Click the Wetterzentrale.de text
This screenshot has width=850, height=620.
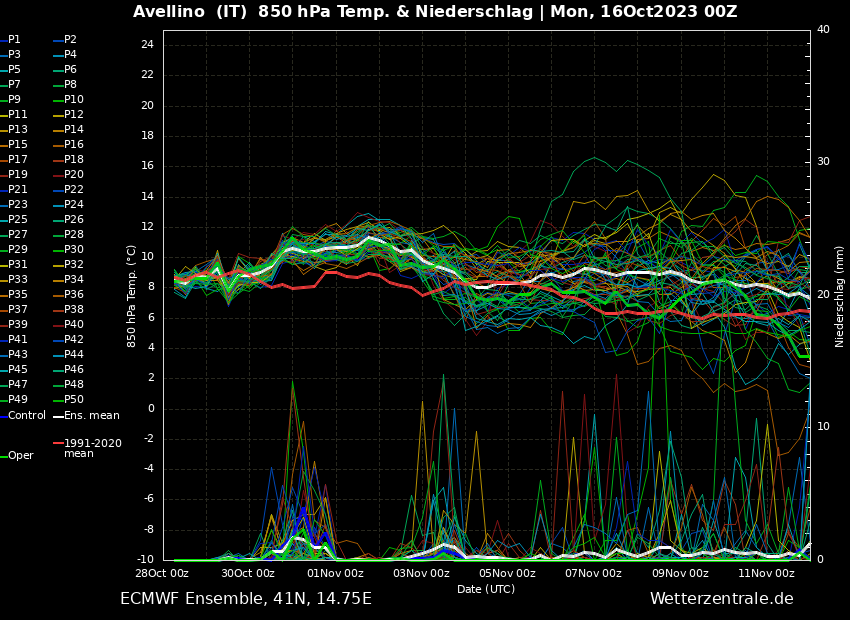coord(721,599)
